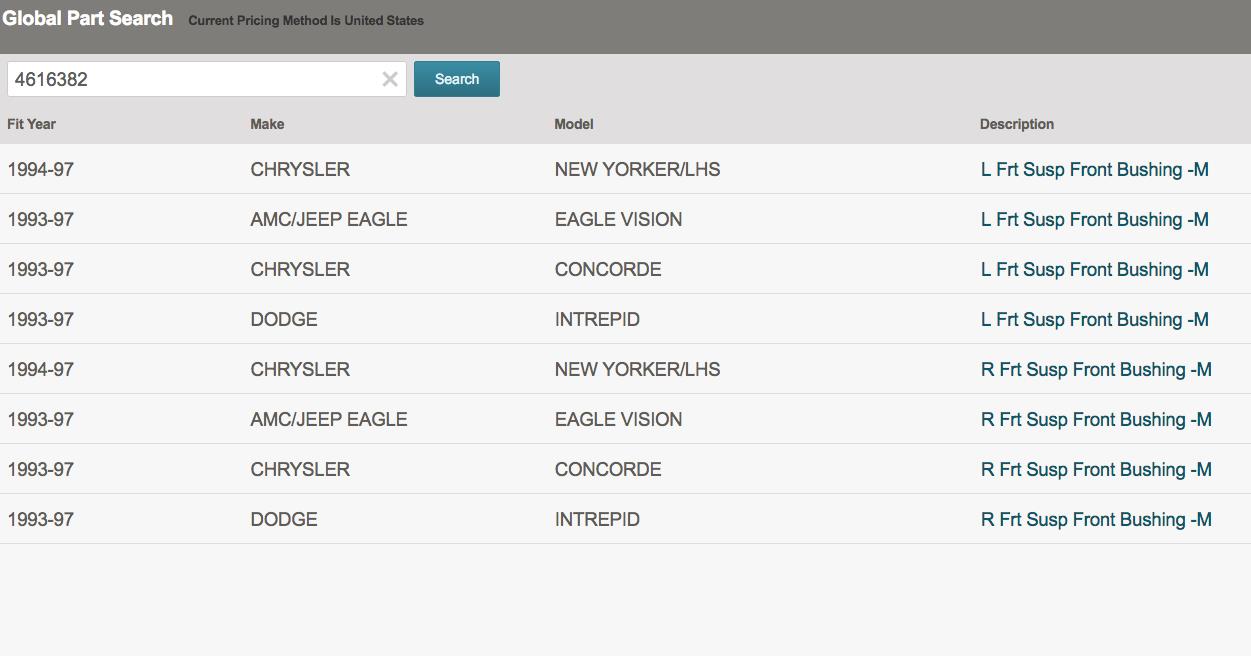Open R Frt Susp Bushing for New Yorker/LHS
The height and width of the screenshot is (656, 1251).
1096,370
